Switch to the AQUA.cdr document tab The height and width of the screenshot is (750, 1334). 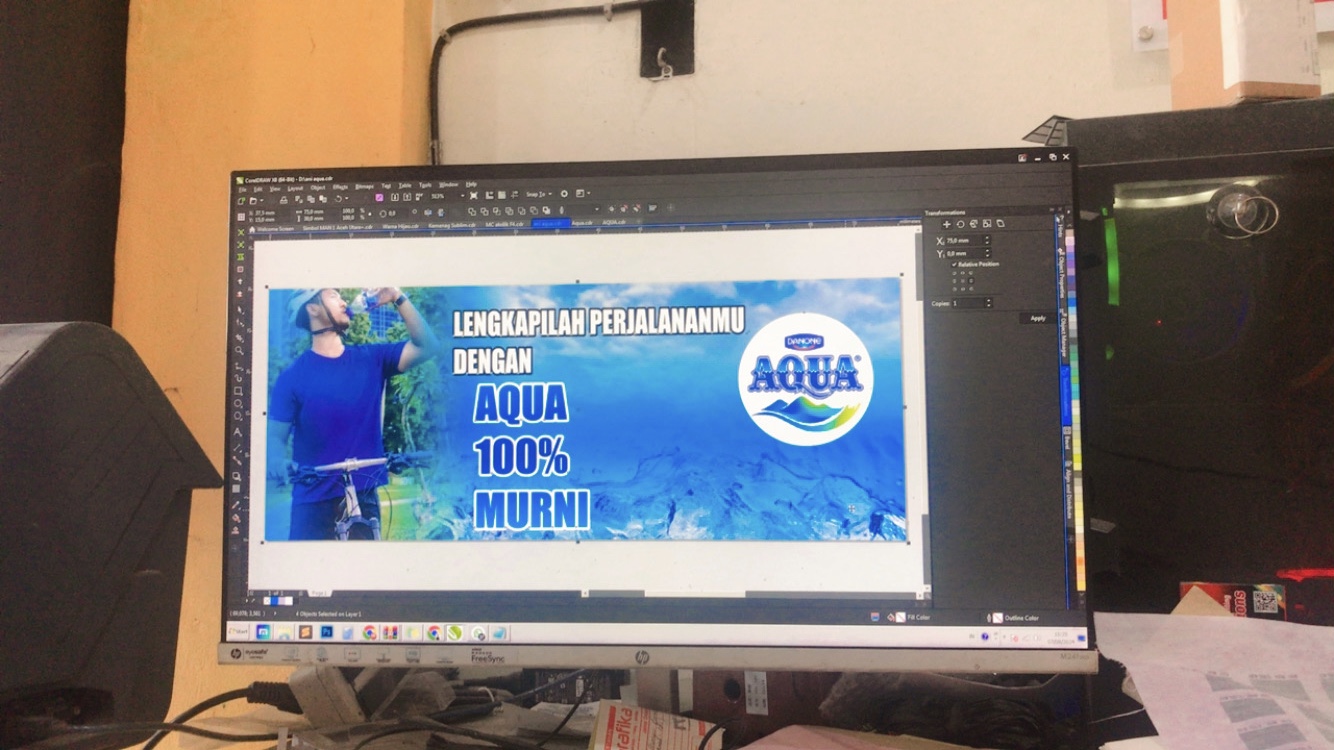pyautogui.click(x=613, y=223)
